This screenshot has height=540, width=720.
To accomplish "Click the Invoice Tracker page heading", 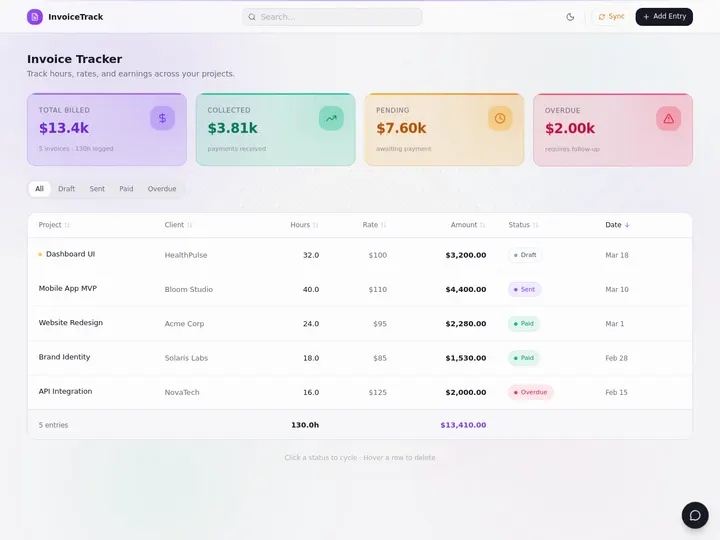I will [x=74, y=59].
